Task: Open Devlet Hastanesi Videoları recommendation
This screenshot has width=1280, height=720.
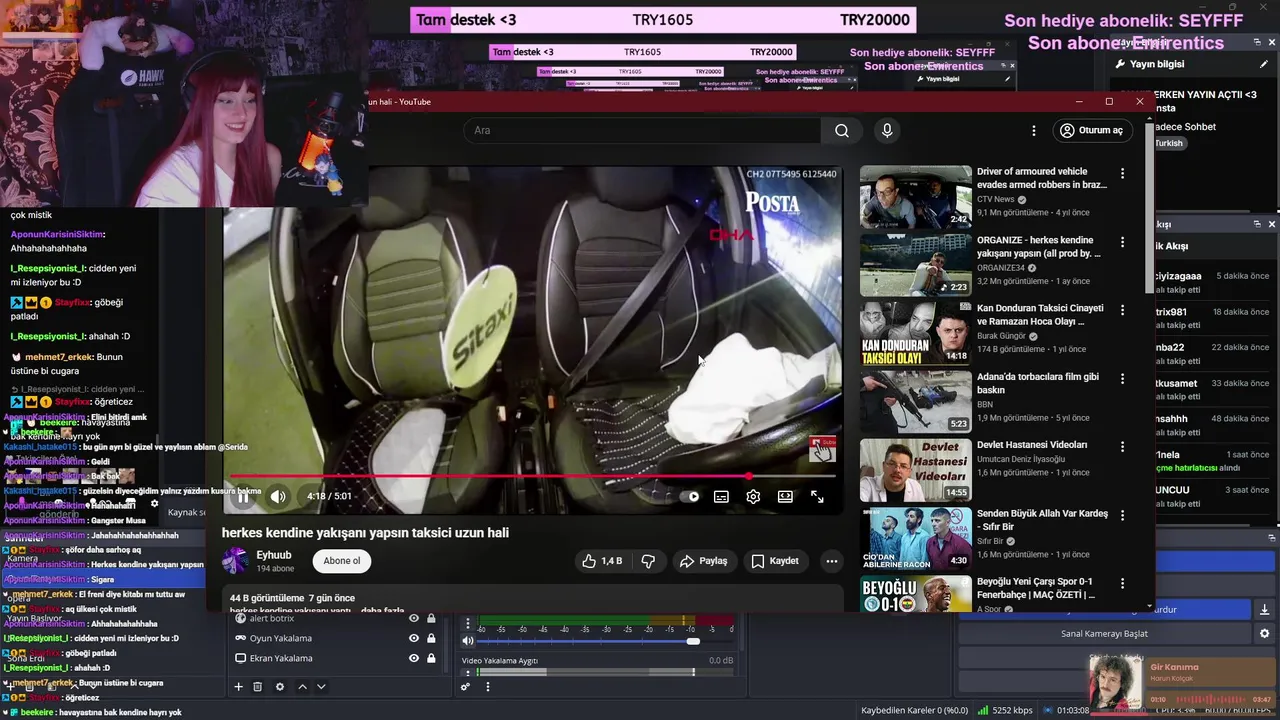Action: (1032, 445)
